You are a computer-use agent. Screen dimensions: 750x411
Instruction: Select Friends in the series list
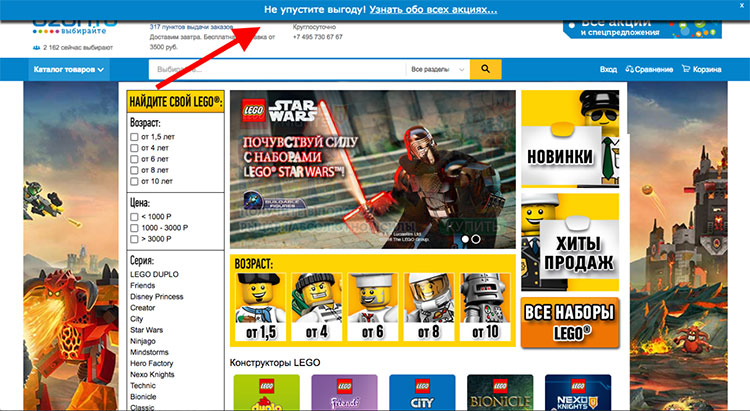(x=143, y=285)
